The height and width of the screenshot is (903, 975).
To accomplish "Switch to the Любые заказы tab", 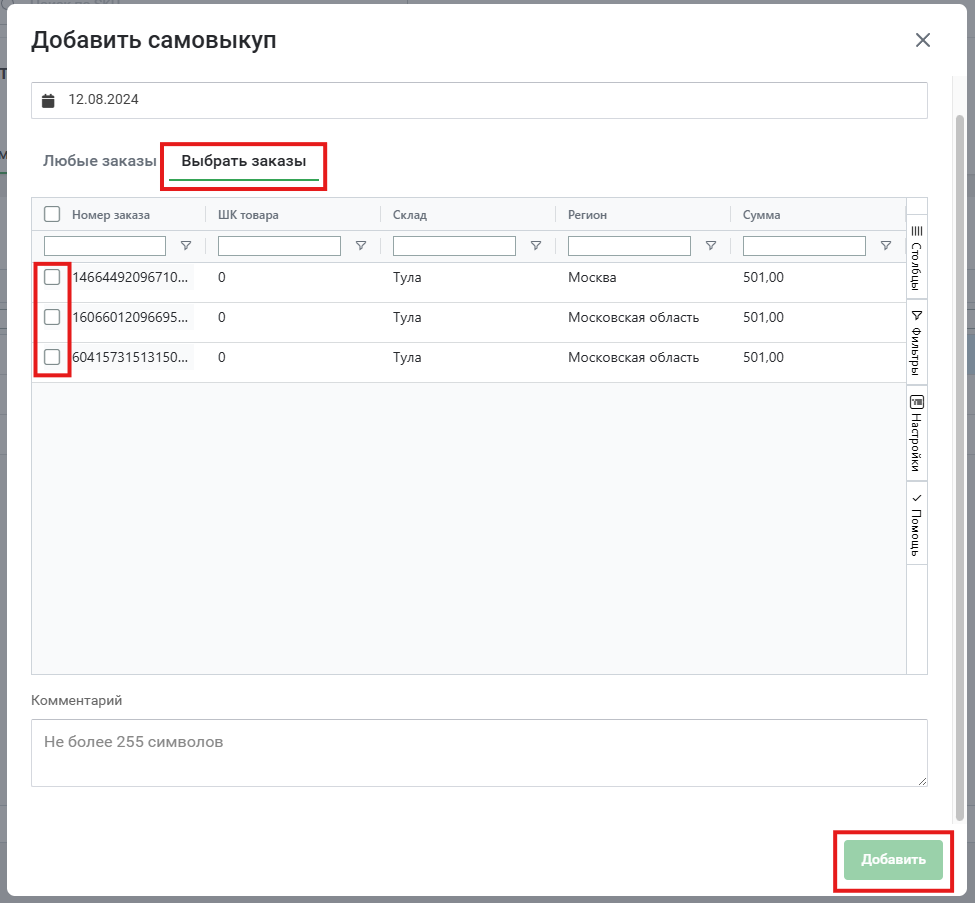I will coord(99,161).
